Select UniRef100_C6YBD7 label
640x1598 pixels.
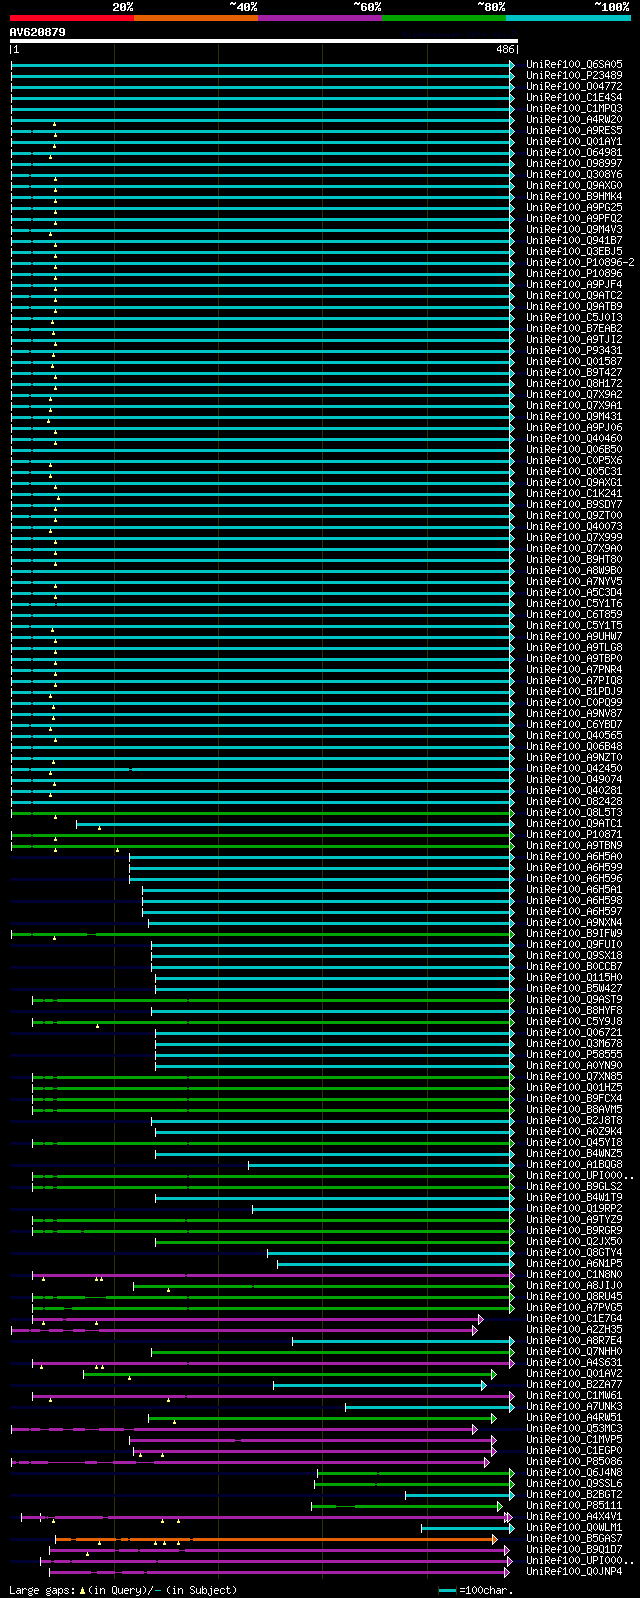click(x=574, y=724)
